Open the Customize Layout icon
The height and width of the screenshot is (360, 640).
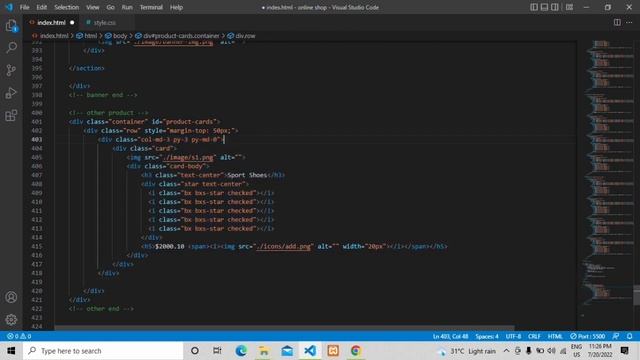point(569,7)
